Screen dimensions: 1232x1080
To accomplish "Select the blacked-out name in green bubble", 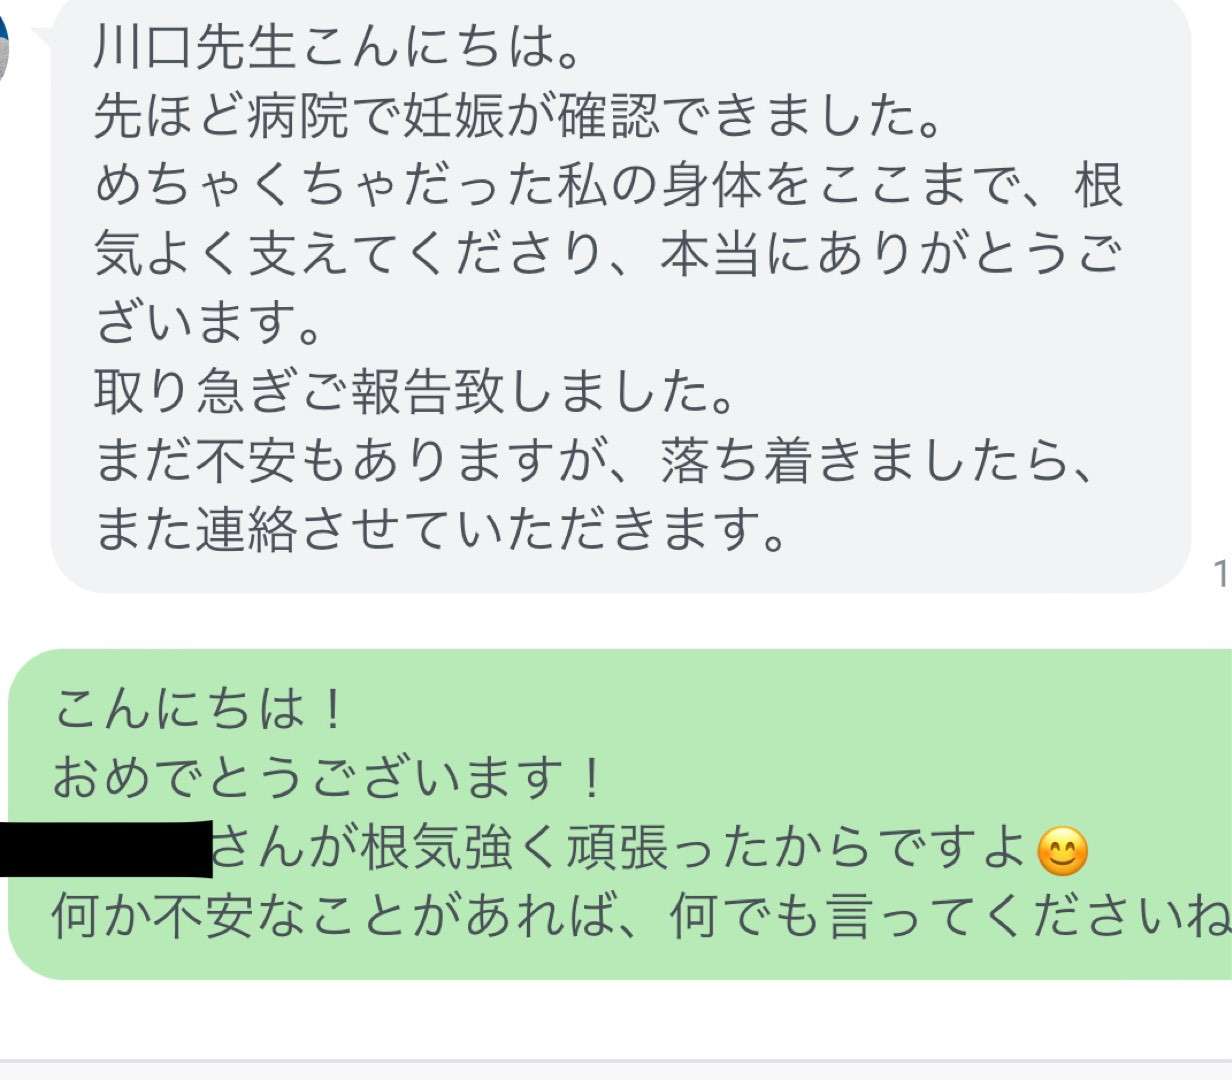I will (106, 849).
